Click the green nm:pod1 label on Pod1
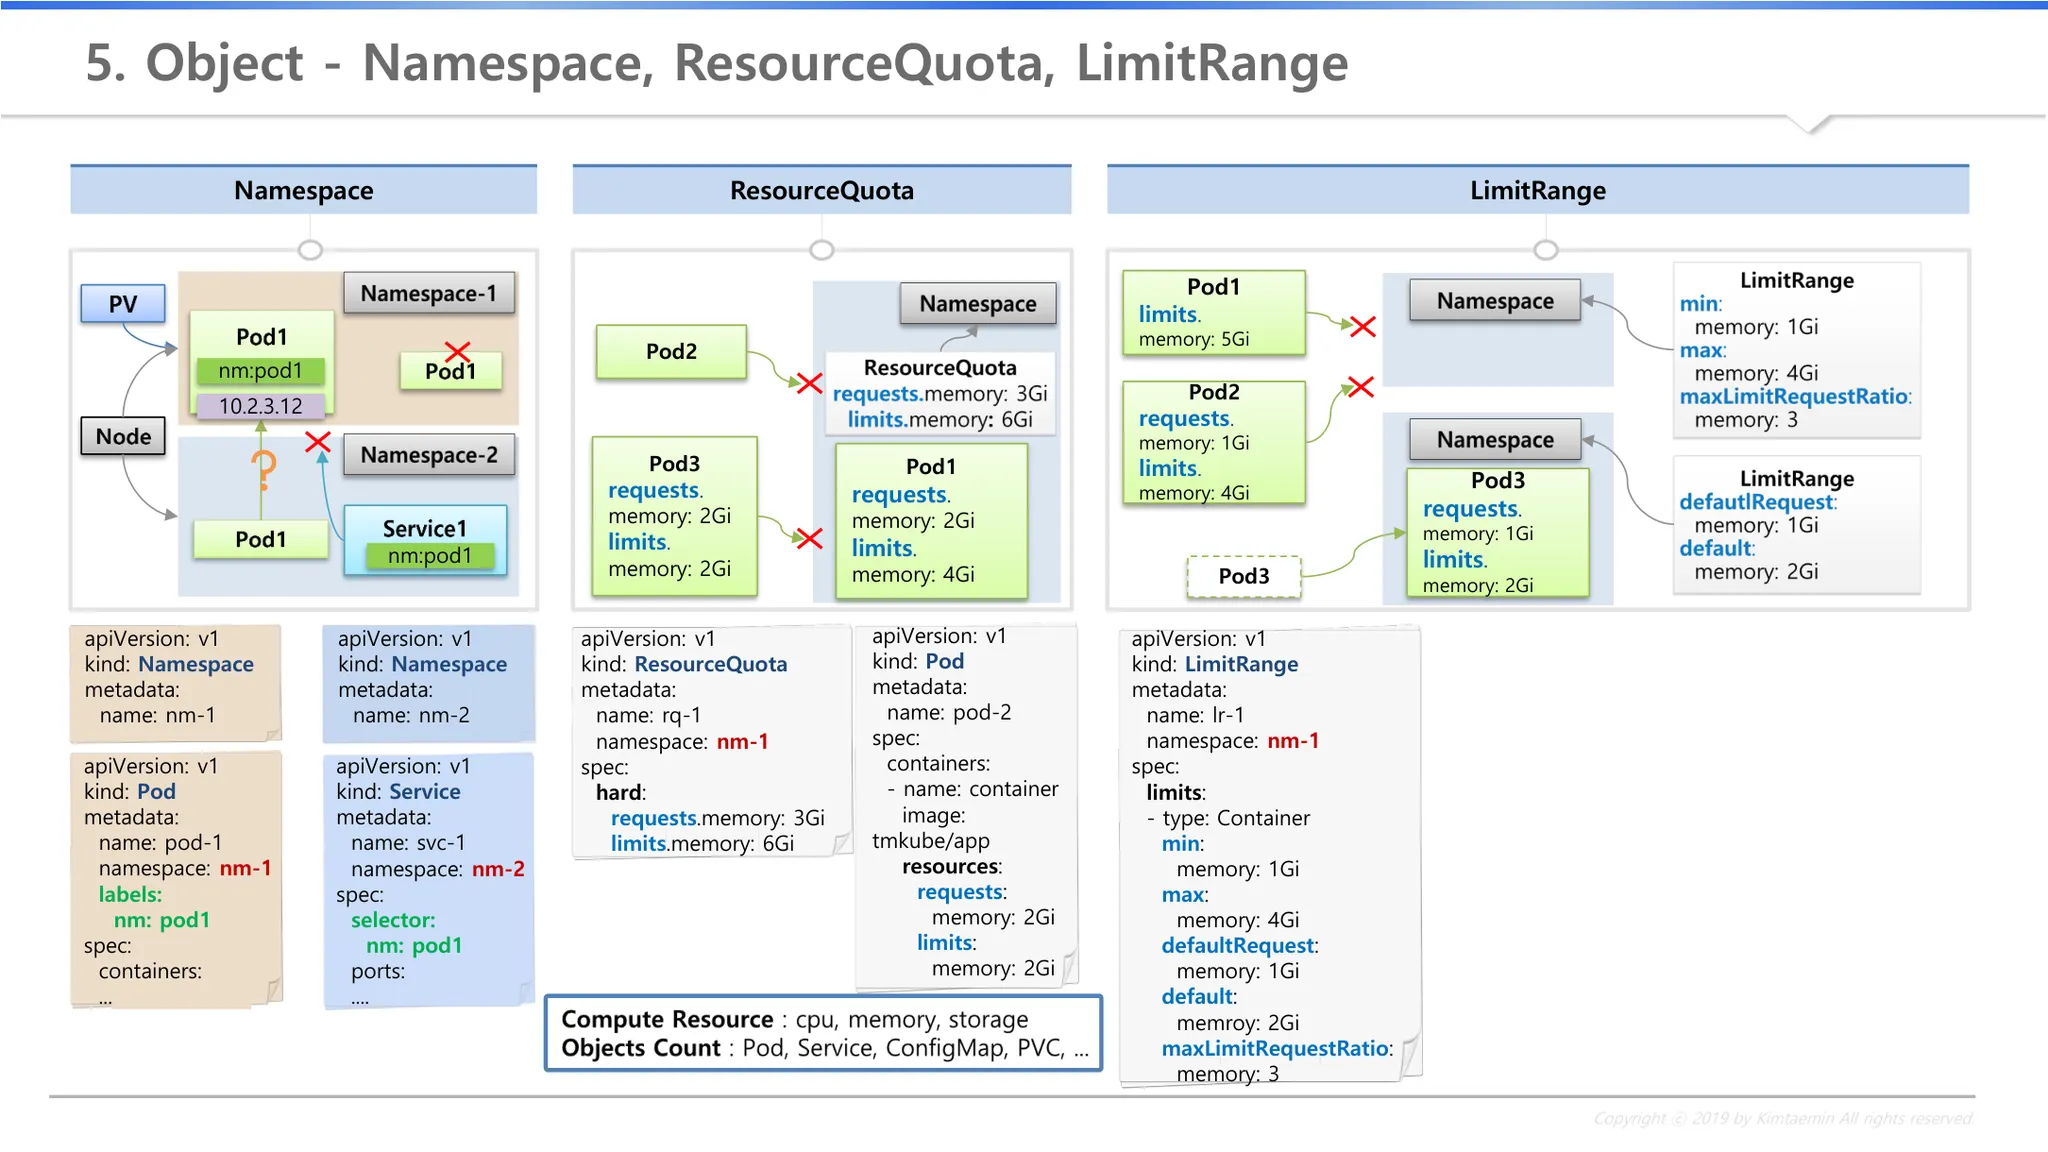2048x1152 pixels. coord(260,371)
